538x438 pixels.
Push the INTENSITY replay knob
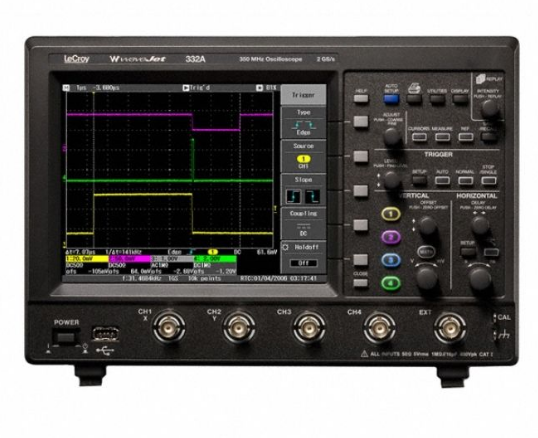point(490,109)
